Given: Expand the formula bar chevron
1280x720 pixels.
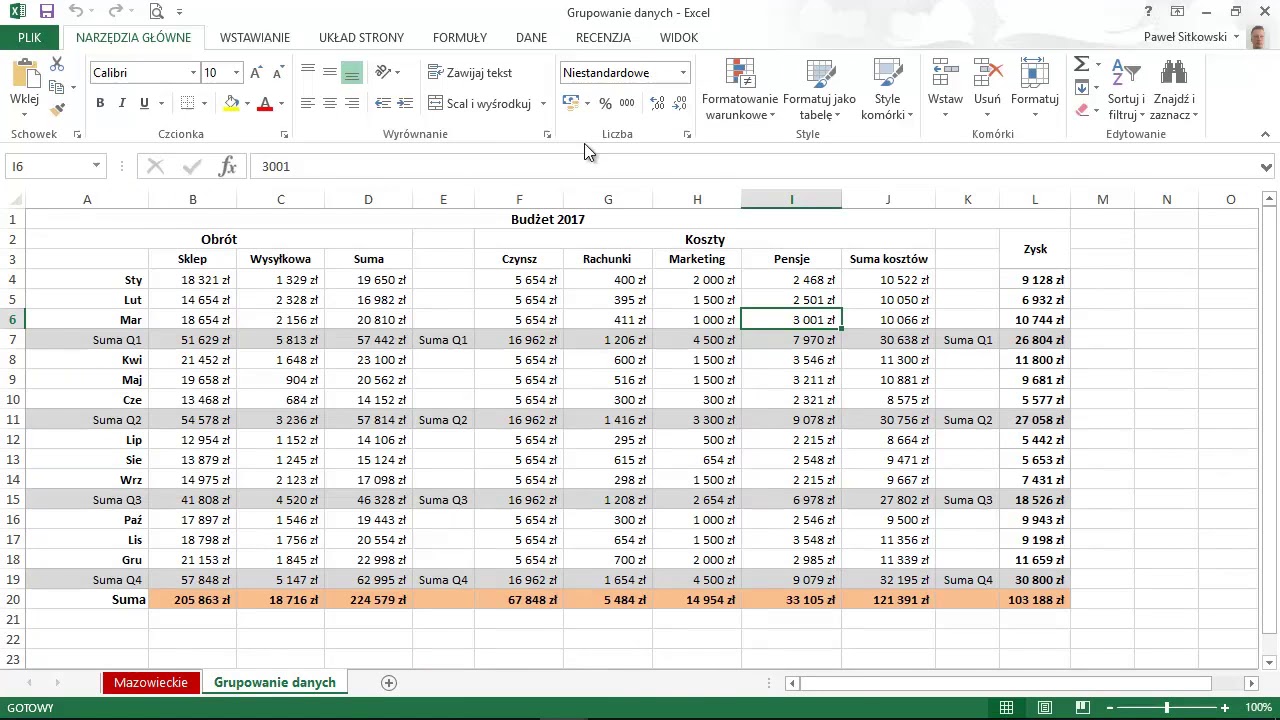Looking at the screenshot, I should click(1266, 167).
